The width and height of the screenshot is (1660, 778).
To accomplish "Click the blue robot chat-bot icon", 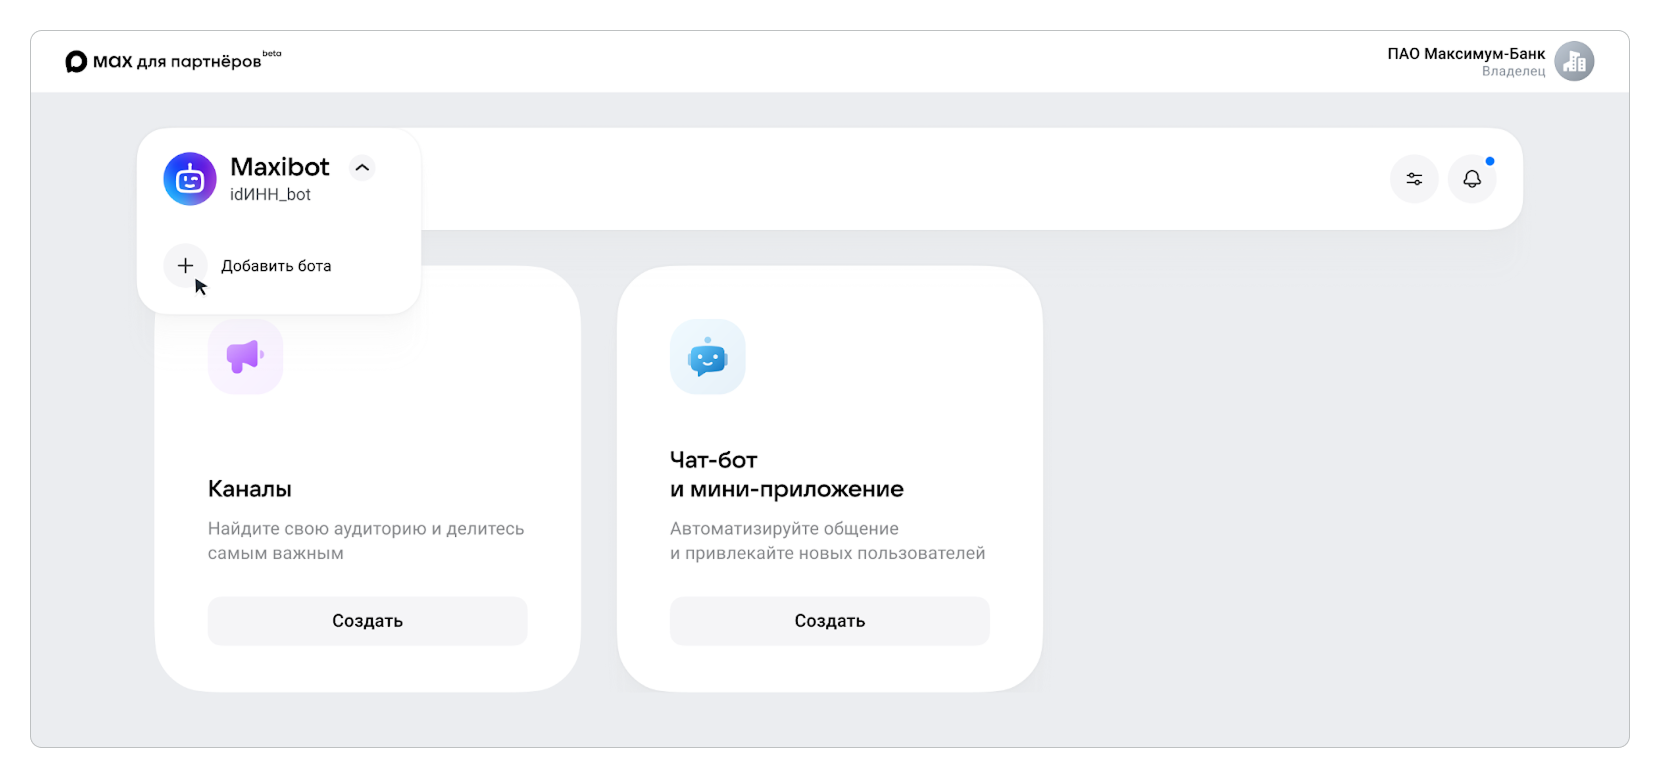I will click(x=707, y=357).
